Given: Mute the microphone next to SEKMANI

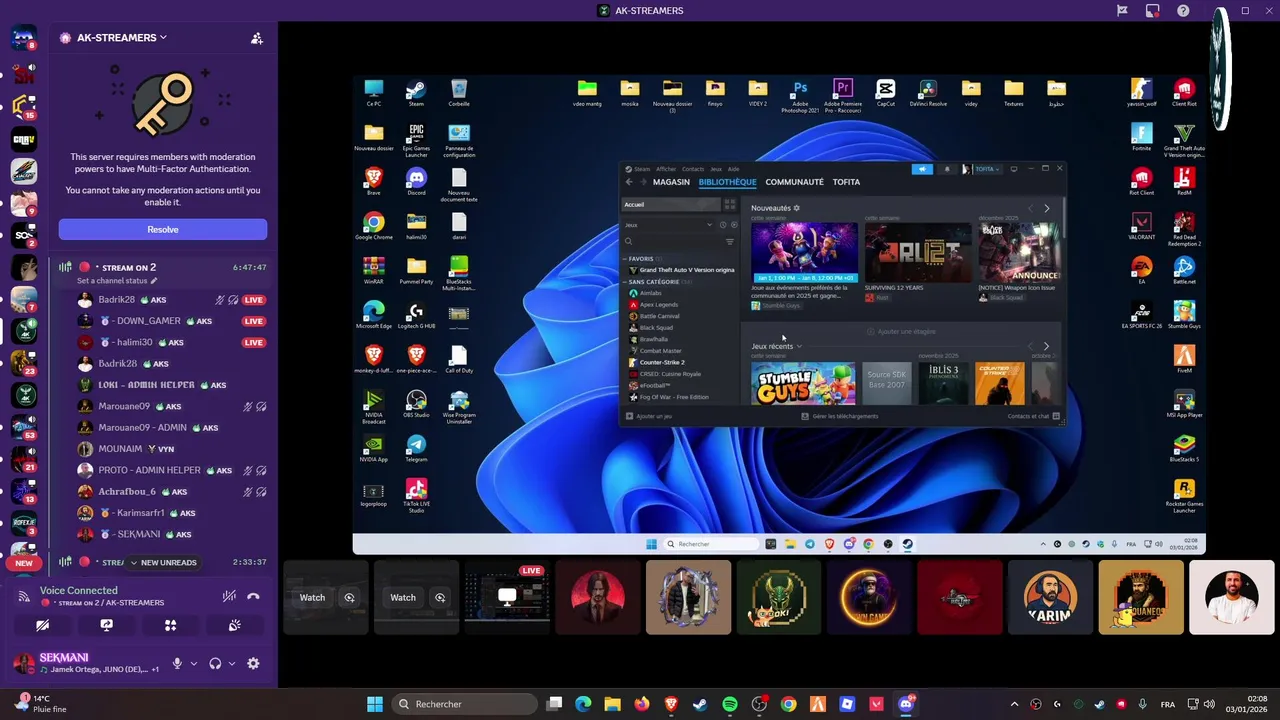Looking at the screenshot, I should point(177,663).
